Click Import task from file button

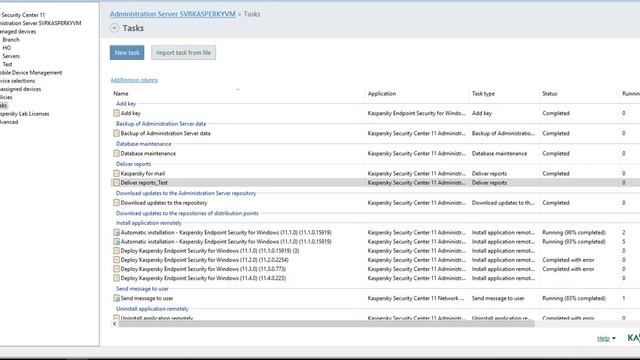pyautogui.click(x=183, y=53)
